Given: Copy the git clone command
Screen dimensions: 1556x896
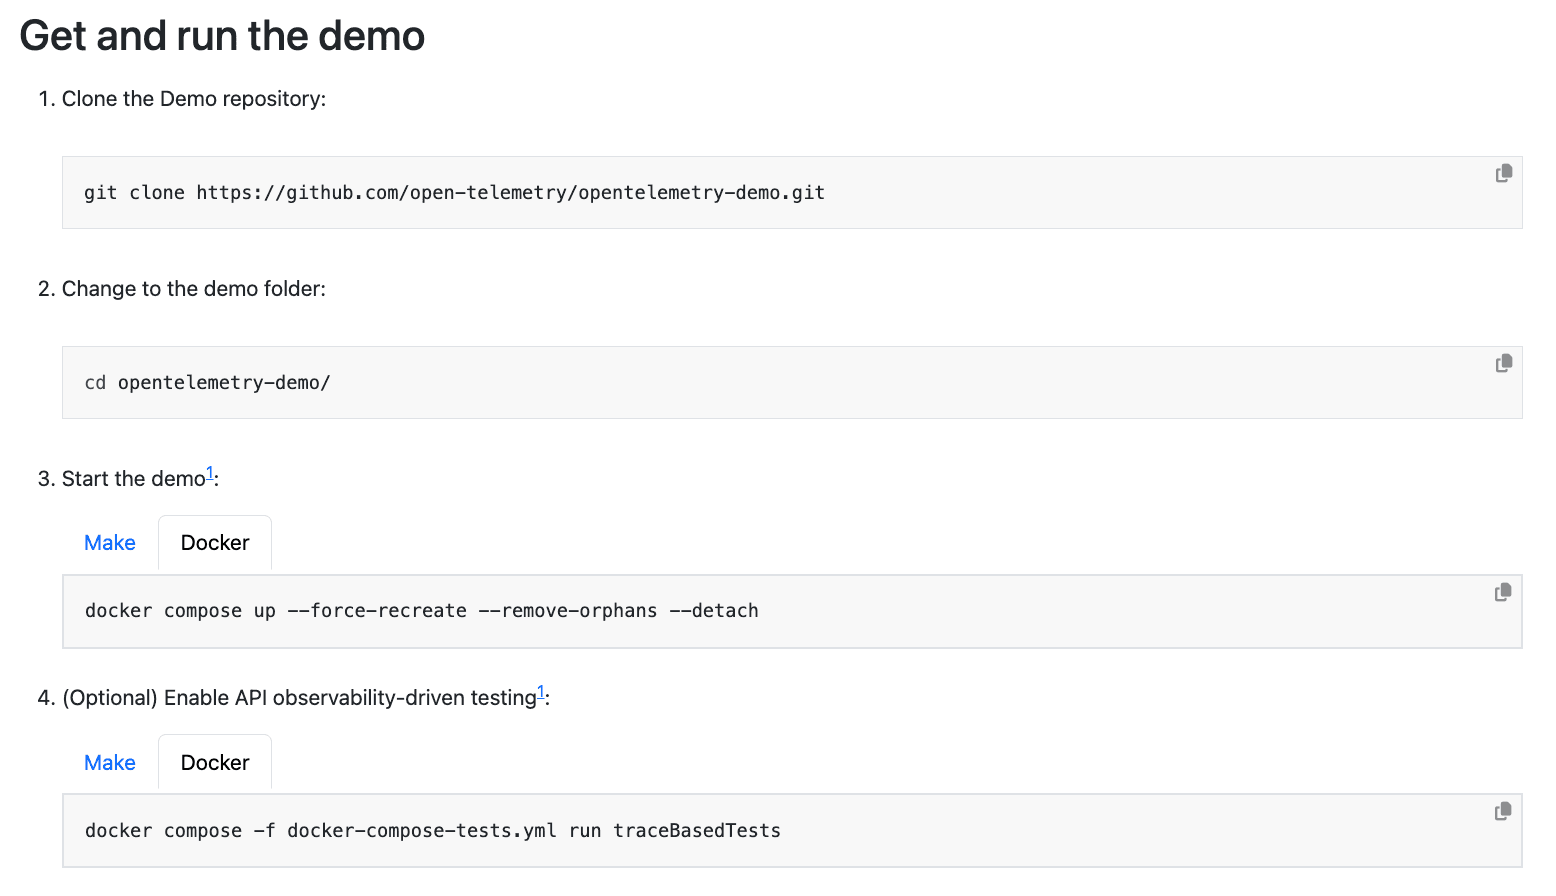Looking at the screenshot, I should pyautogui.click(x=1503, y=174).
